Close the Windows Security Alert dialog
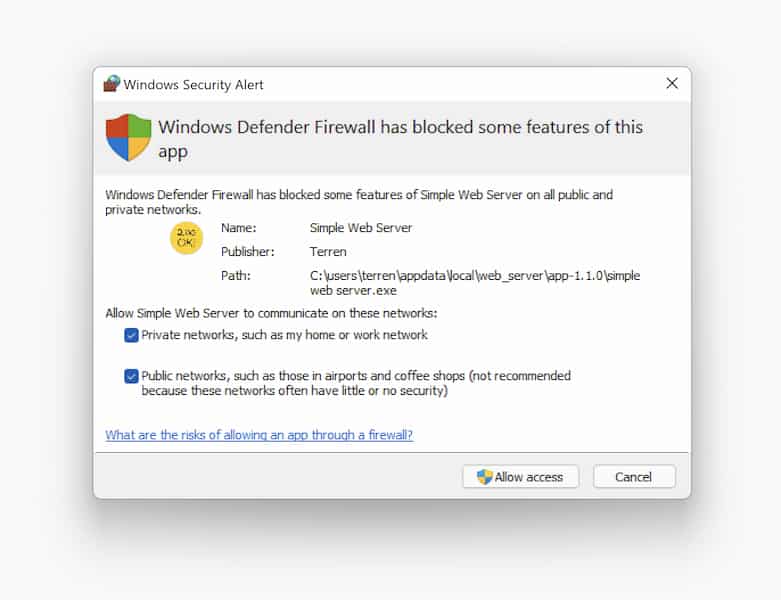The height and width of the screenshot is (600, 781). coord(672,84)
